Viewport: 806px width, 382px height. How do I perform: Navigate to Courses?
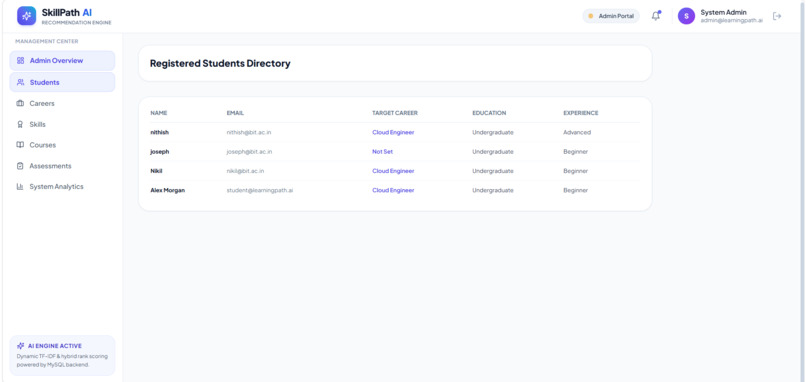(x=62, y=145)
